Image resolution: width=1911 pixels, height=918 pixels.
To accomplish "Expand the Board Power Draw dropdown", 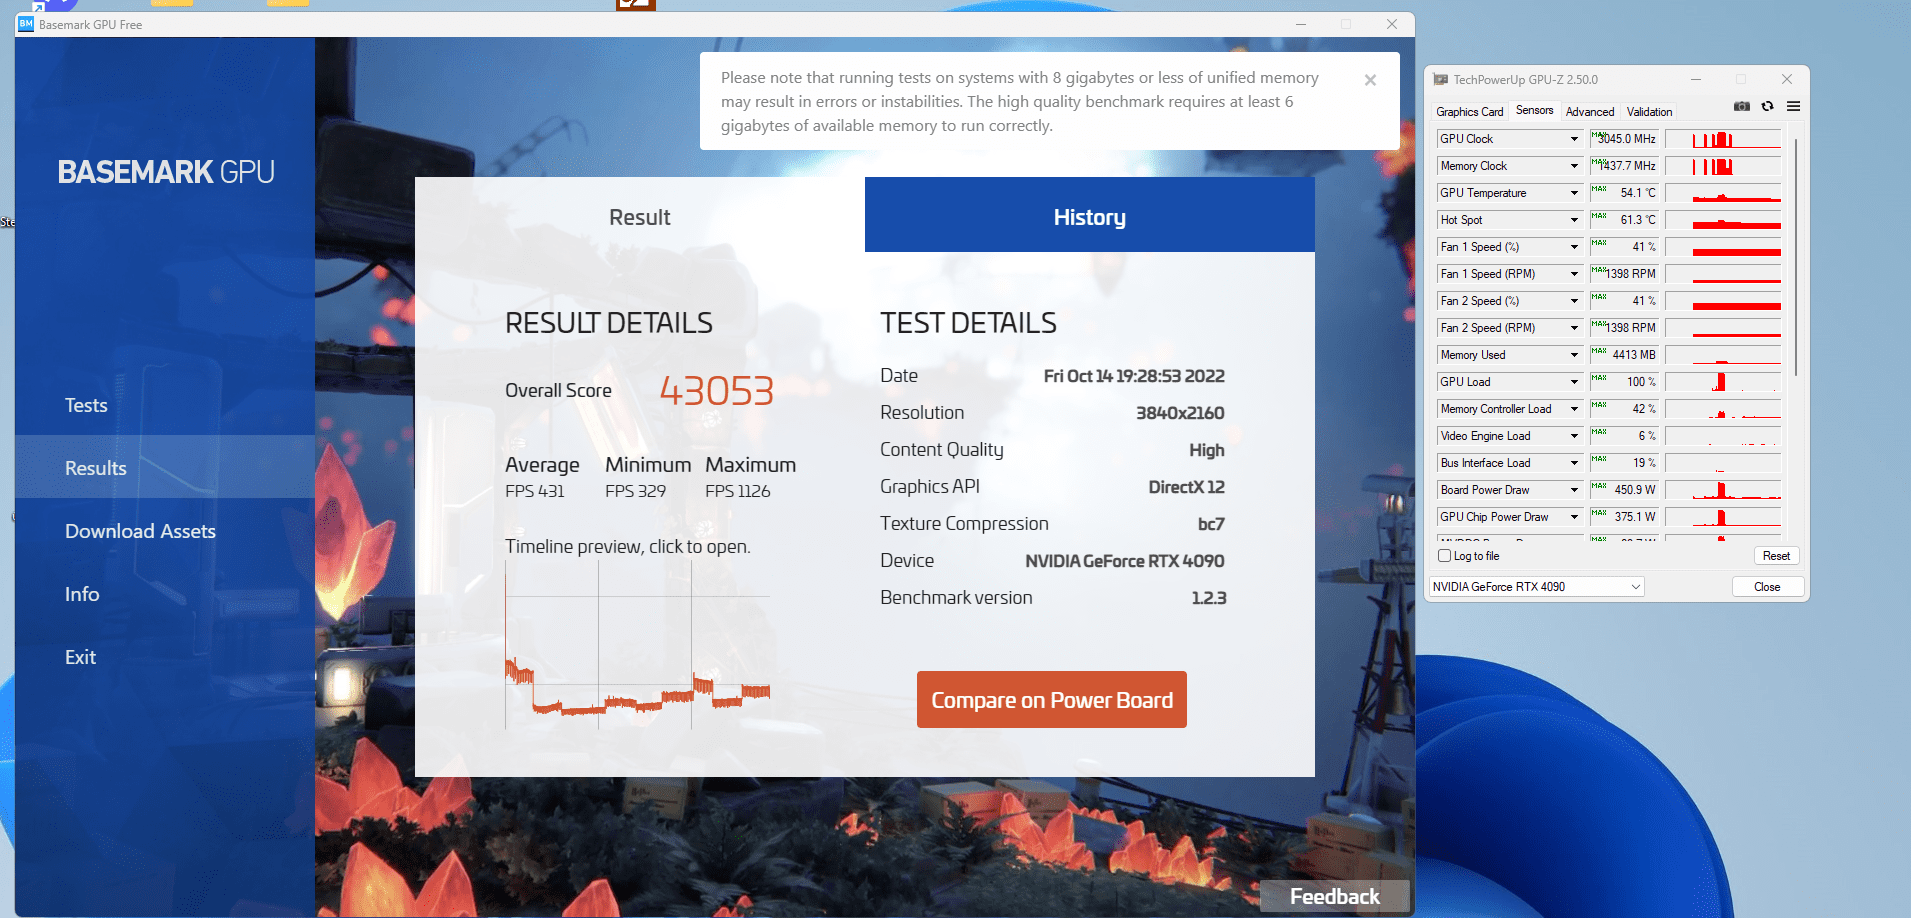I will [x=1574, y=490].
